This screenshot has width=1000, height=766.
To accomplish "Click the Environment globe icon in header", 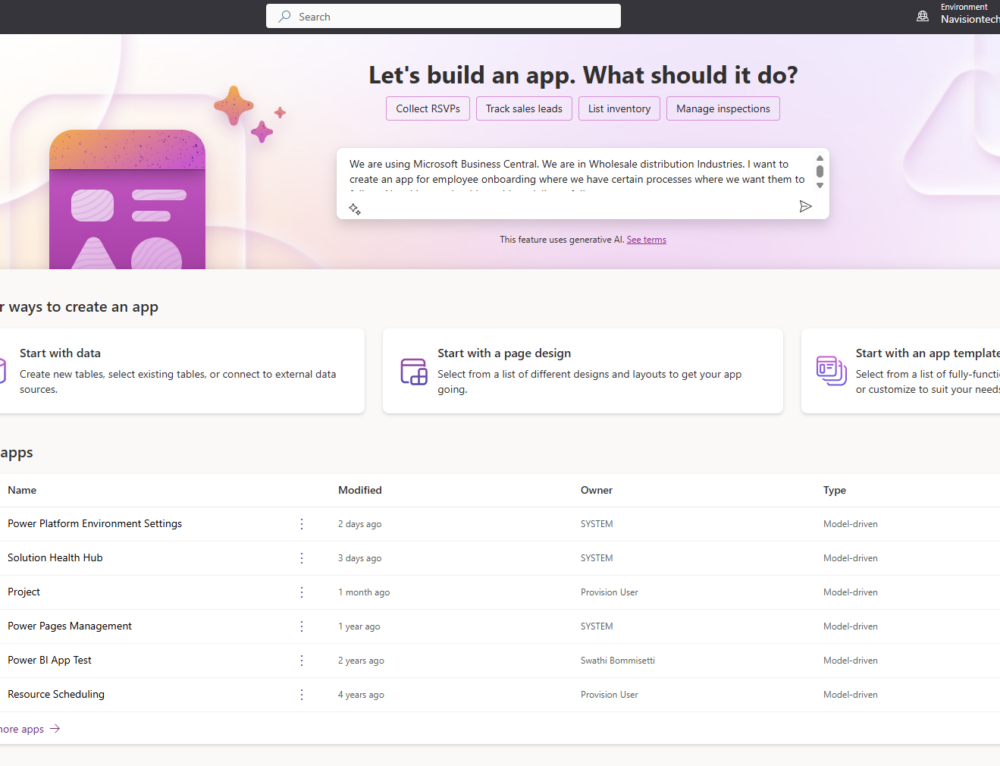I will click(922, 16).
